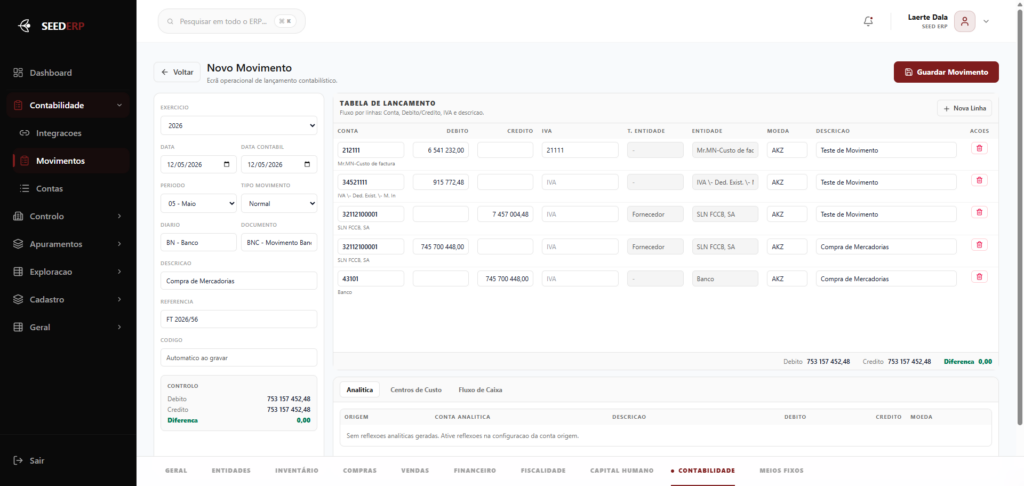Open Contas in the sidebar
Viewport: 1024px width, 486px height.
pyautogui.click(x=69, y=188)
